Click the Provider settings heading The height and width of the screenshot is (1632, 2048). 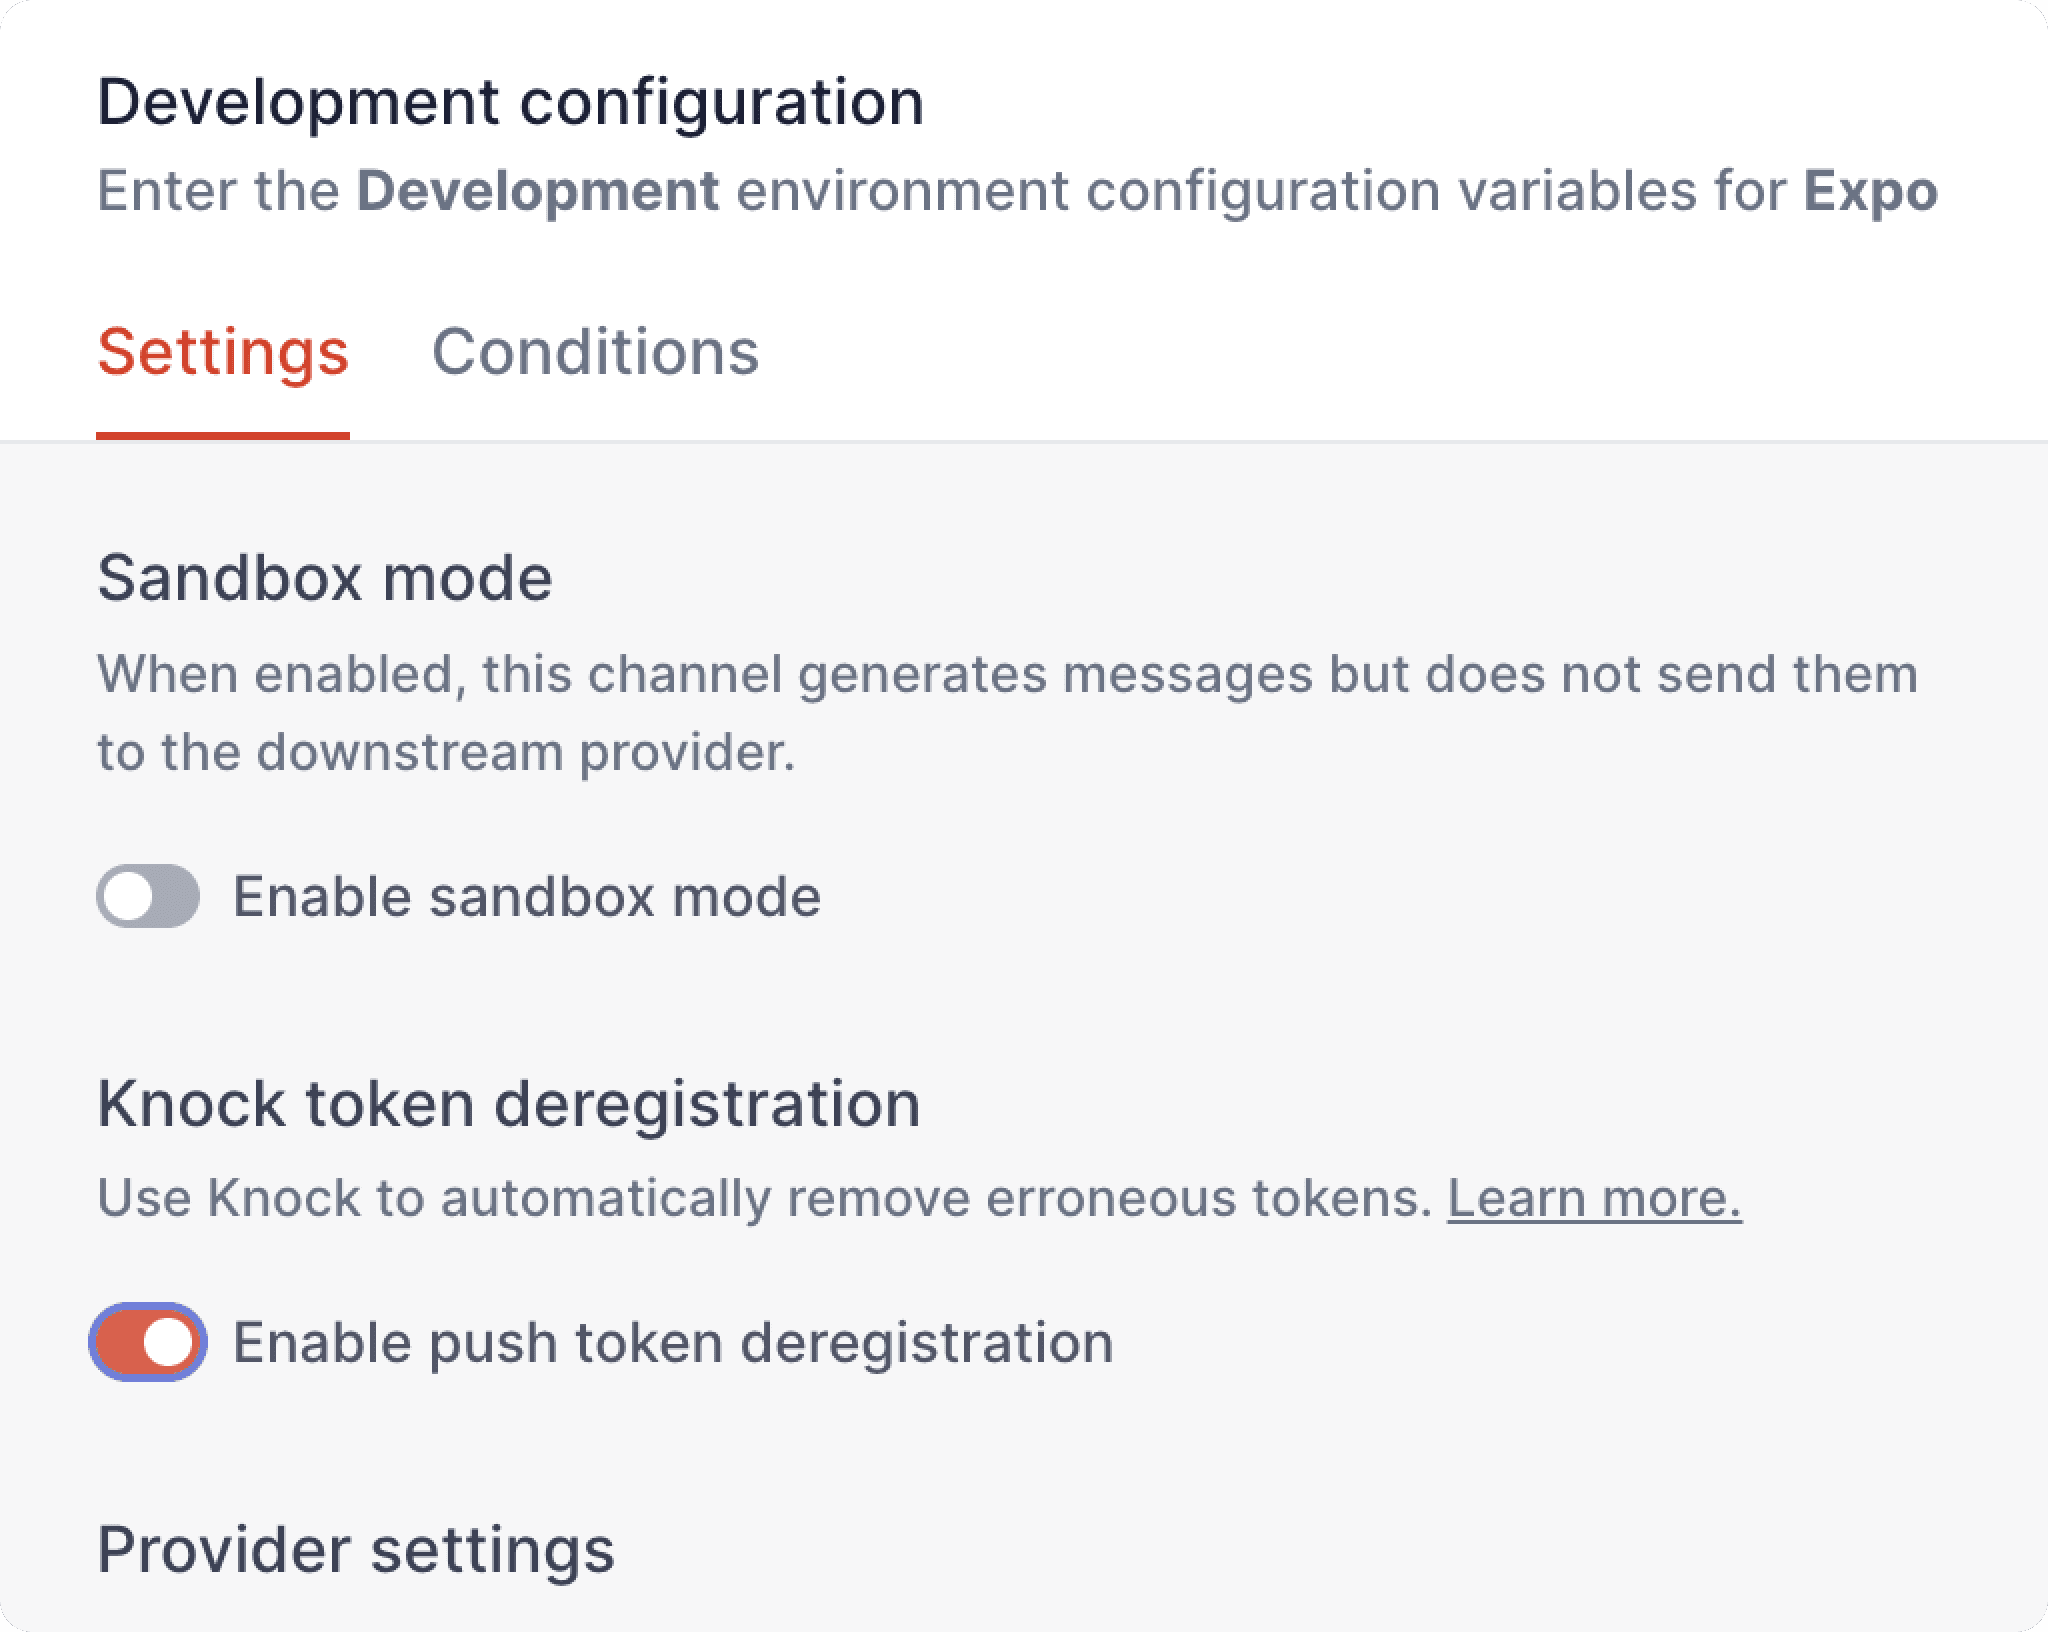pos(355,1550)
